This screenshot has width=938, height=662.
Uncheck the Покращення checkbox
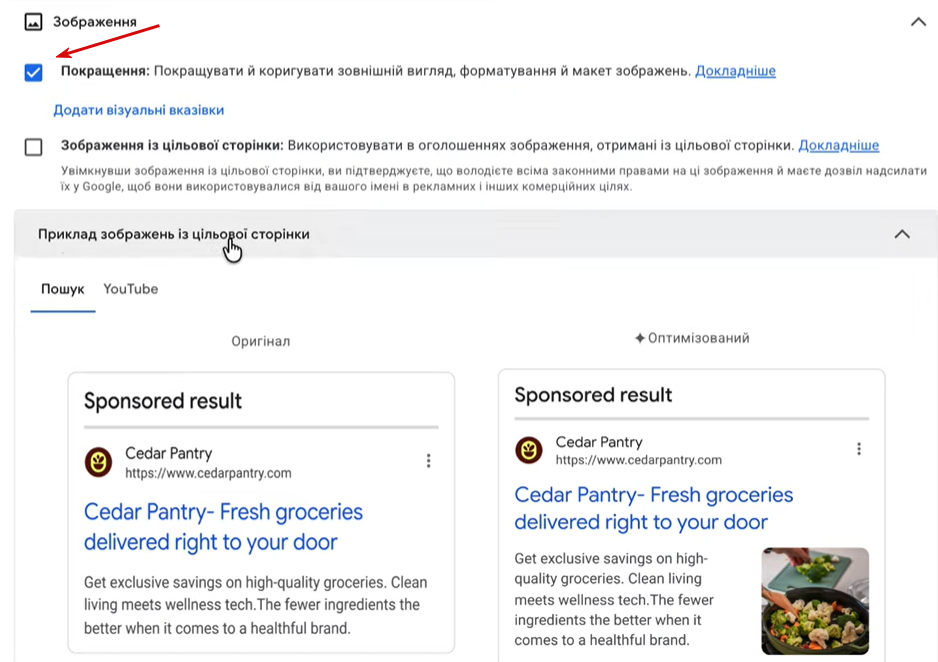click(x=34, y=72)
